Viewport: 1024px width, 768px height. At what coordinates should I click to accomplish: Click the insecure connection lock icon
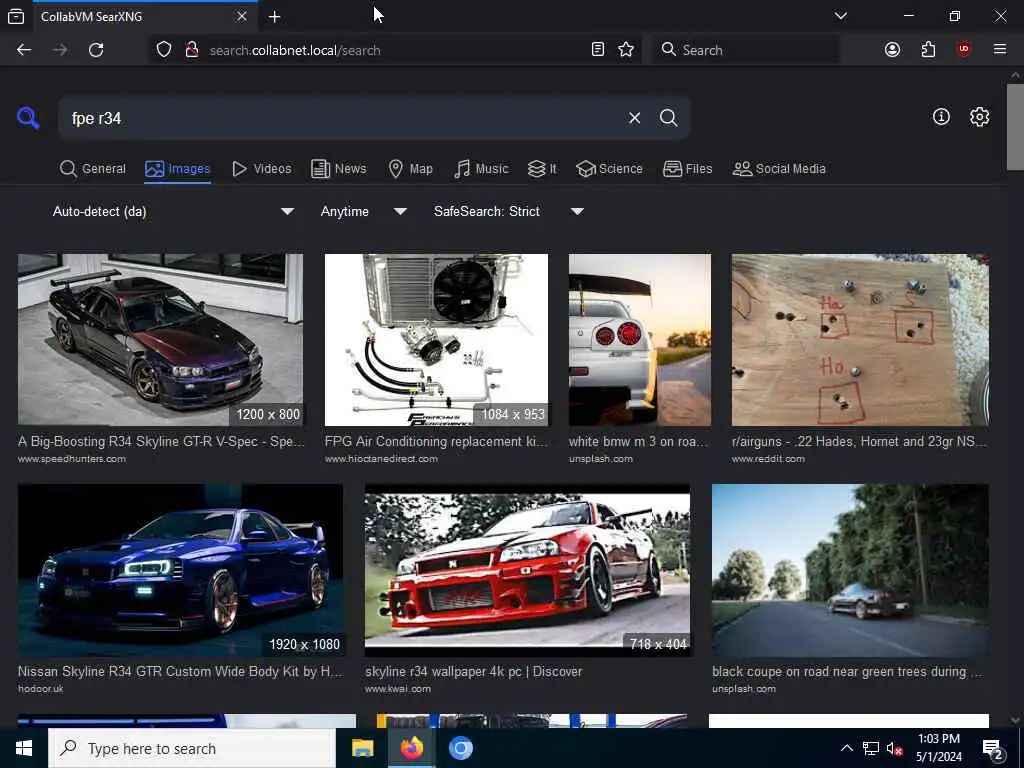pyautogui.click(x=191, y=50)
